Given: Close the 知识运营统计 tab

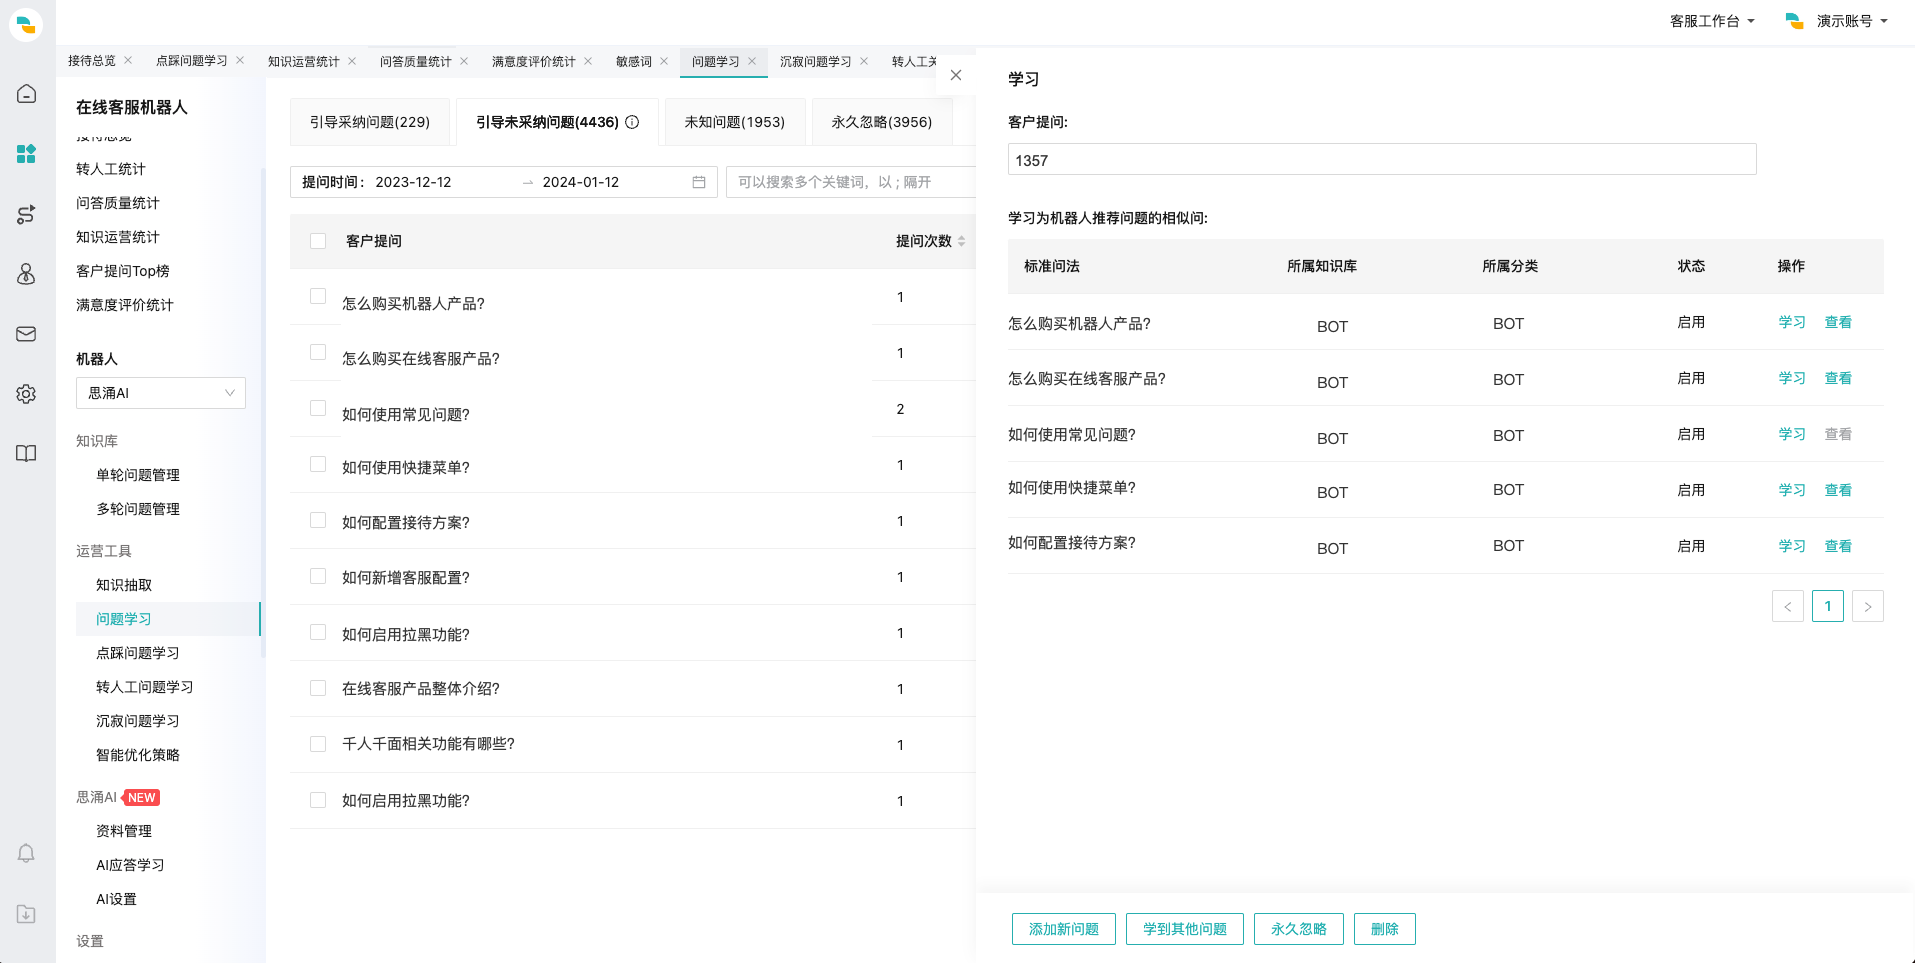Looking at the screenshot, I should click(352, 61).
